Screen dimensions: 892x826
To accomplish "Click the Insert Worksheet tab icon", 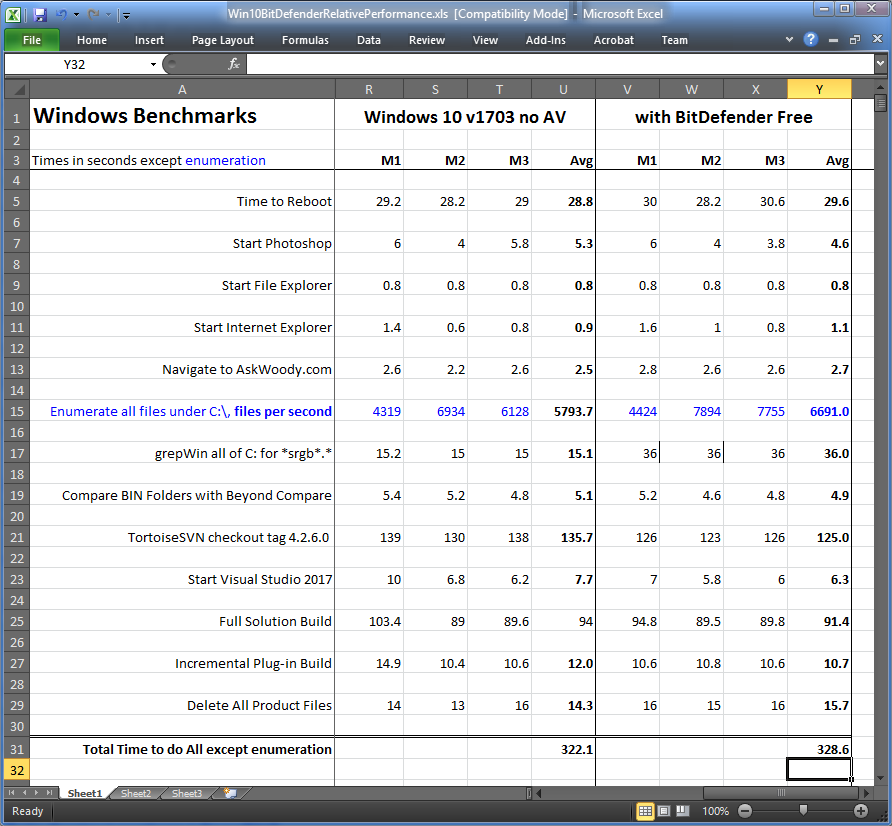I will click(x=230, y=793).
